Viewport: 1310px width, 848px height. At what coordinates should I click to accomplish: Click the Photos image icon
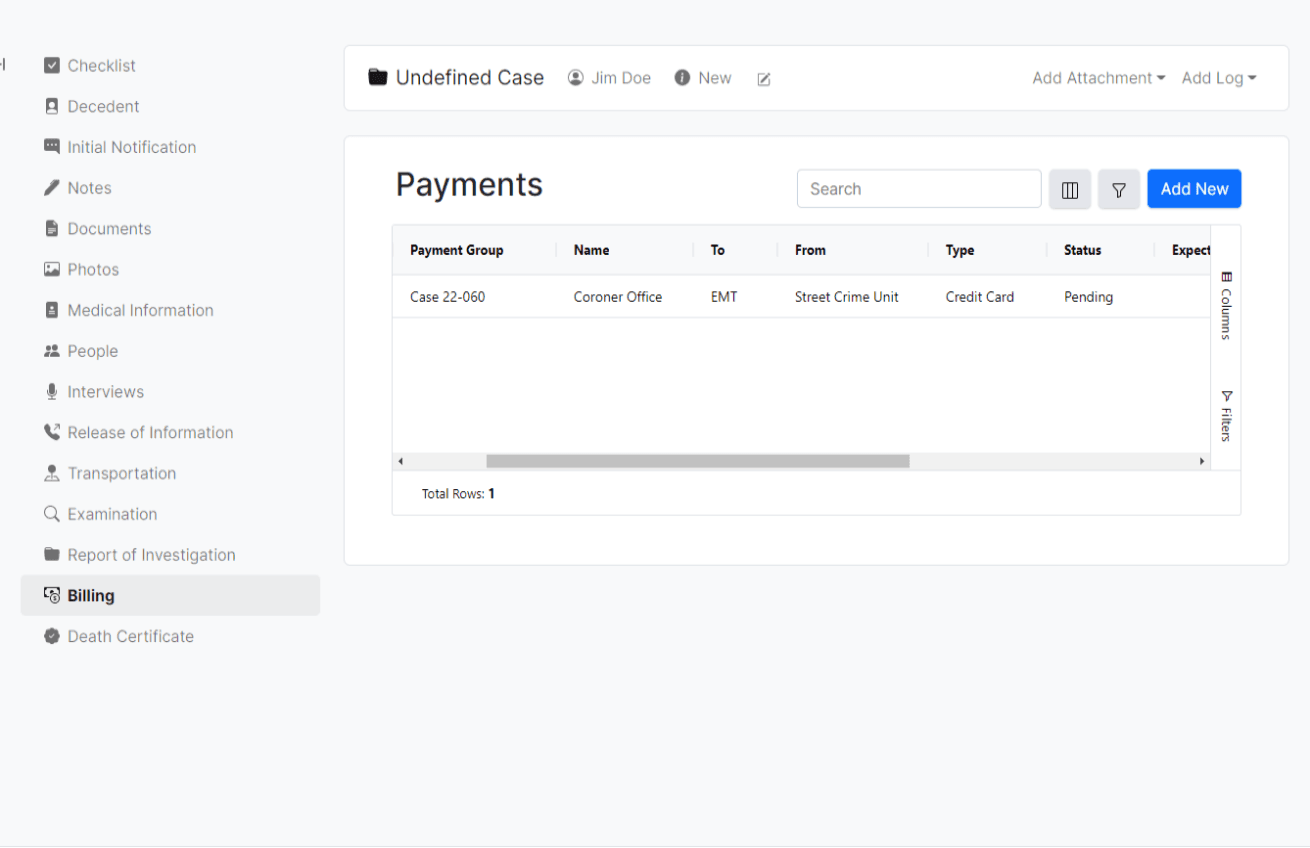point(52,270)
